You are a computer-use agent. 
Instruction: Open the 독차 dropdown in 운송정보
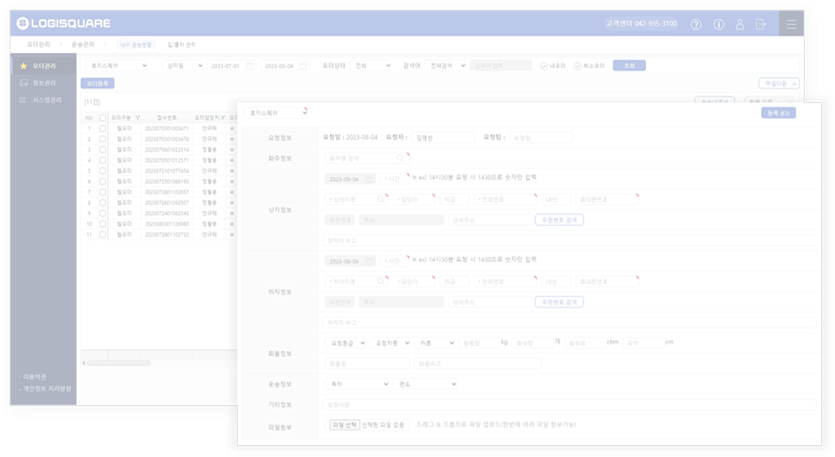(357, 384)
